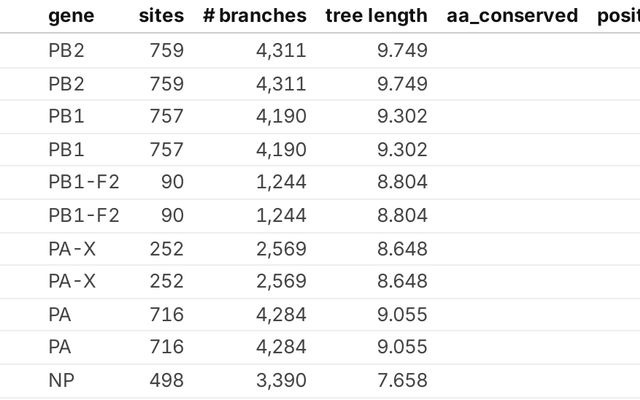
Task: Click the empty aa_conserved cell in NP row
Action: click(x=512, y=380)
